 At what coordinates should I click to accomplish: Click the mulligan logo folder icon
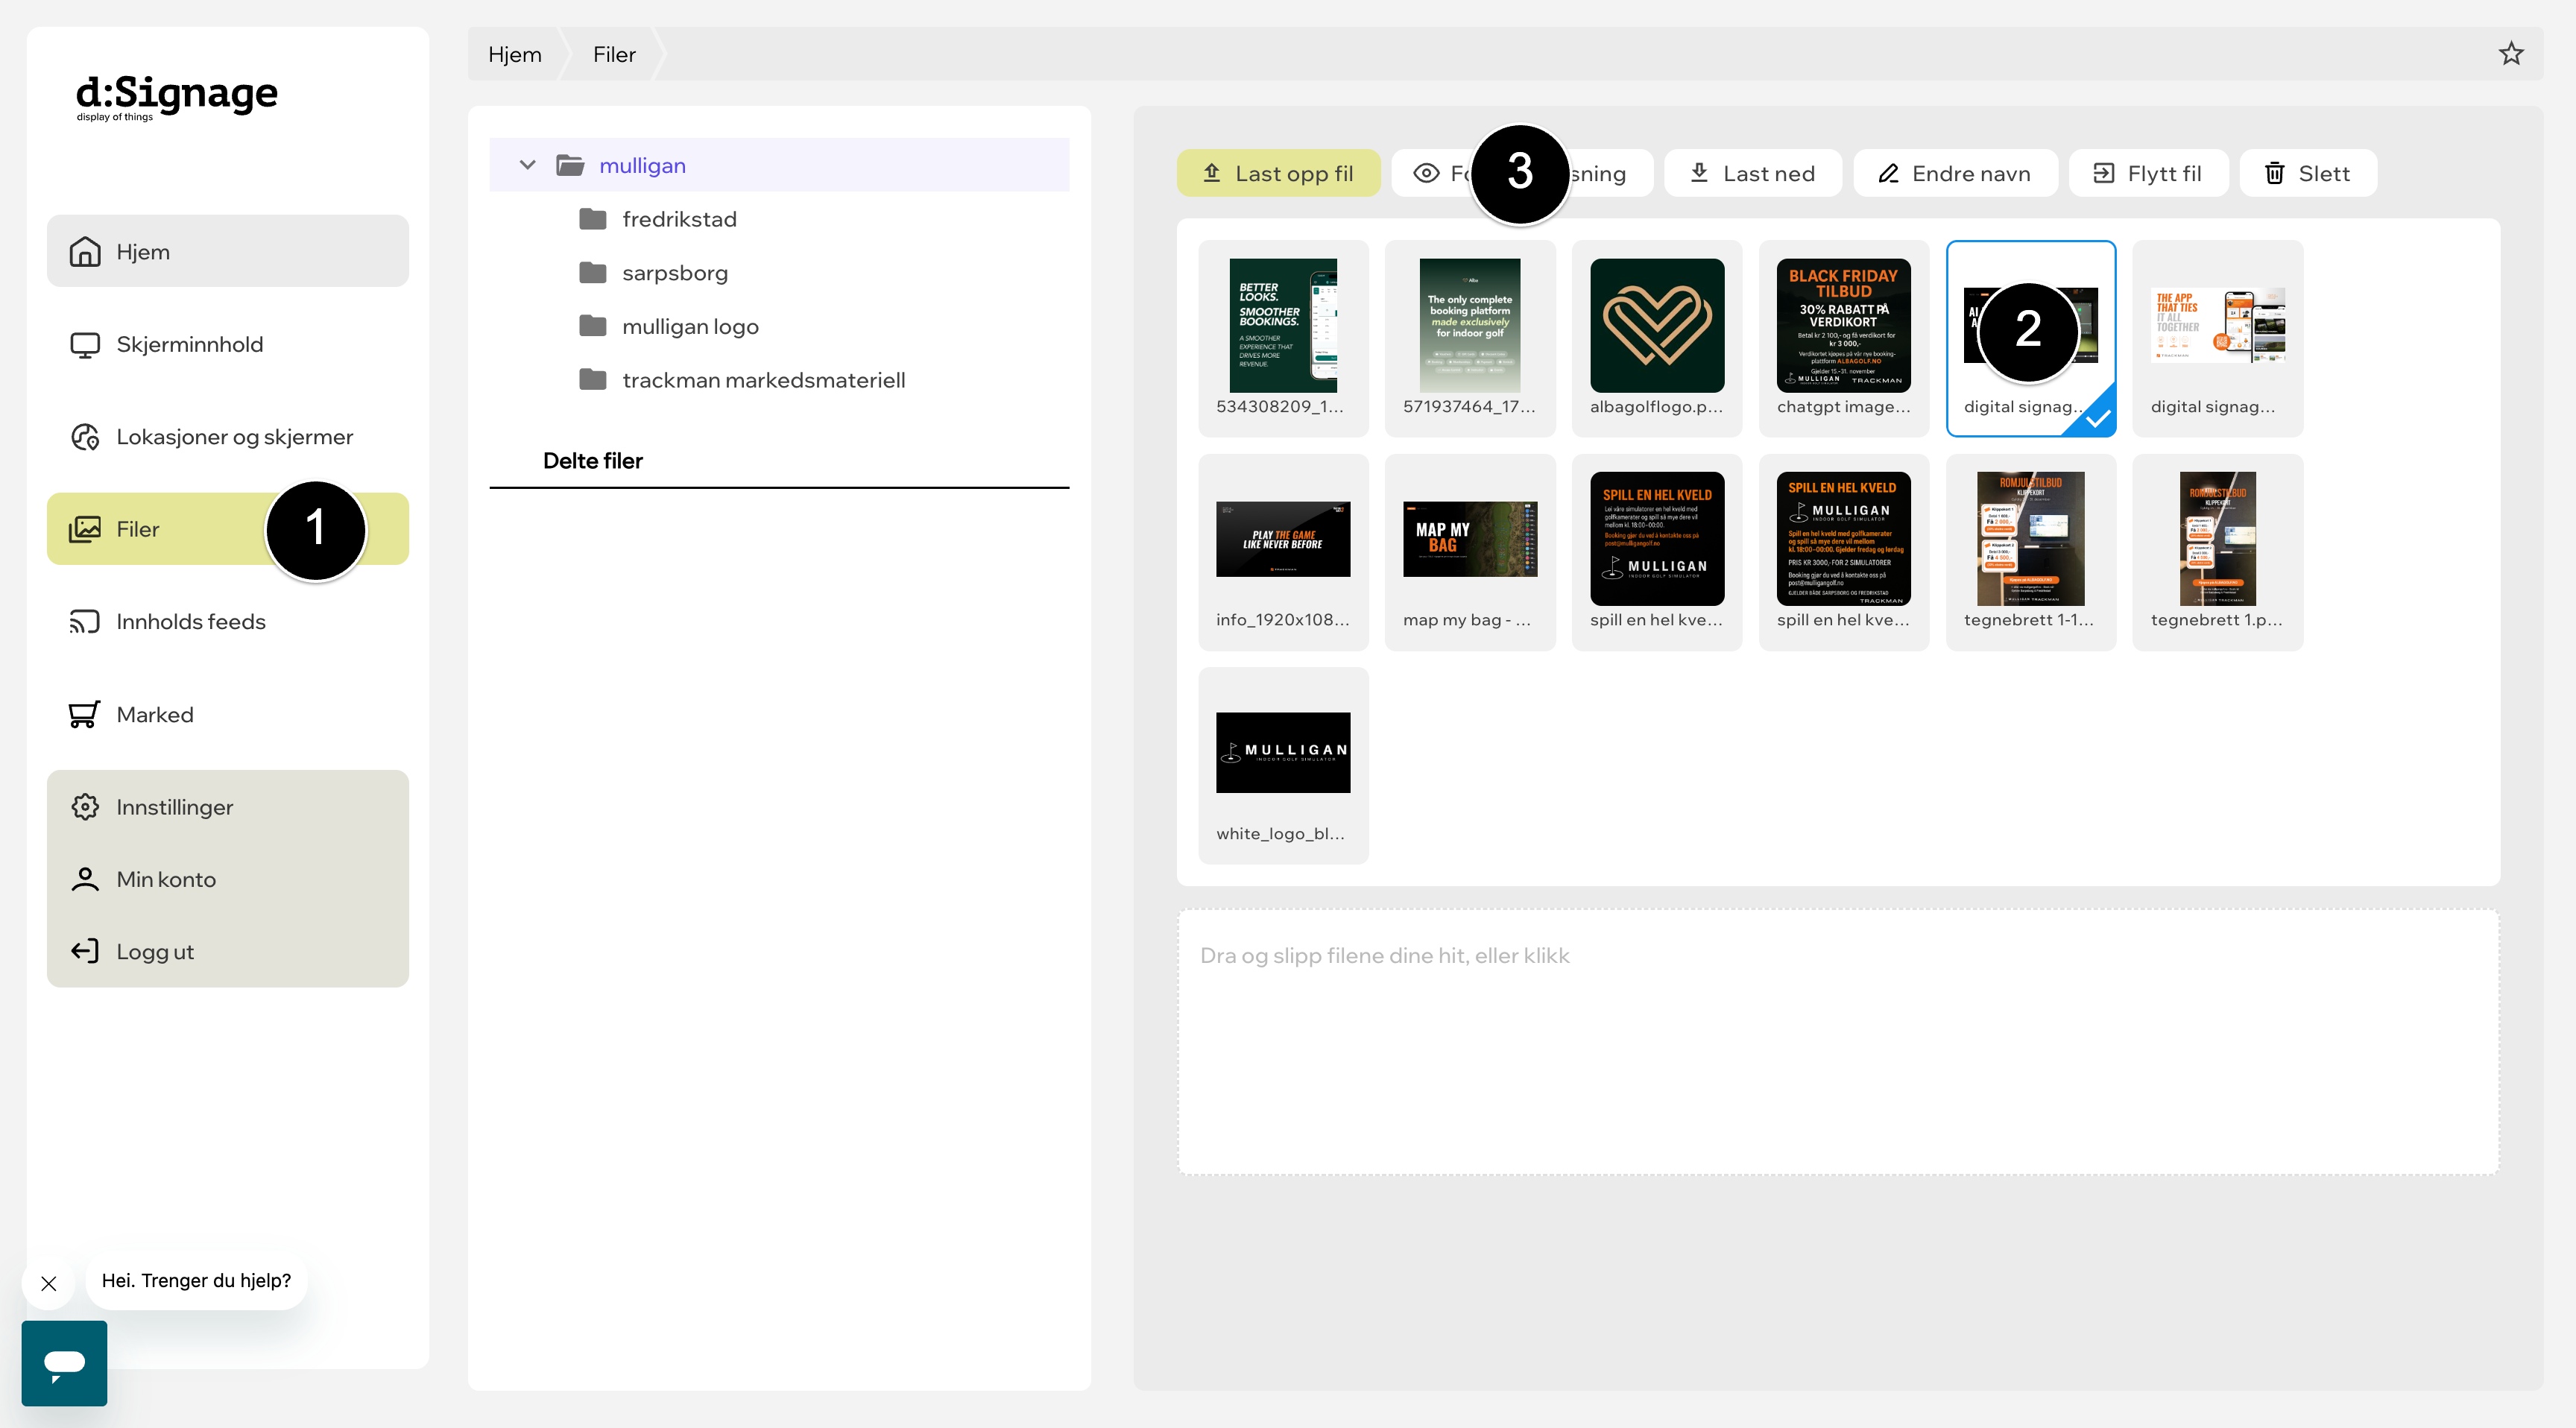click(593, 326)
